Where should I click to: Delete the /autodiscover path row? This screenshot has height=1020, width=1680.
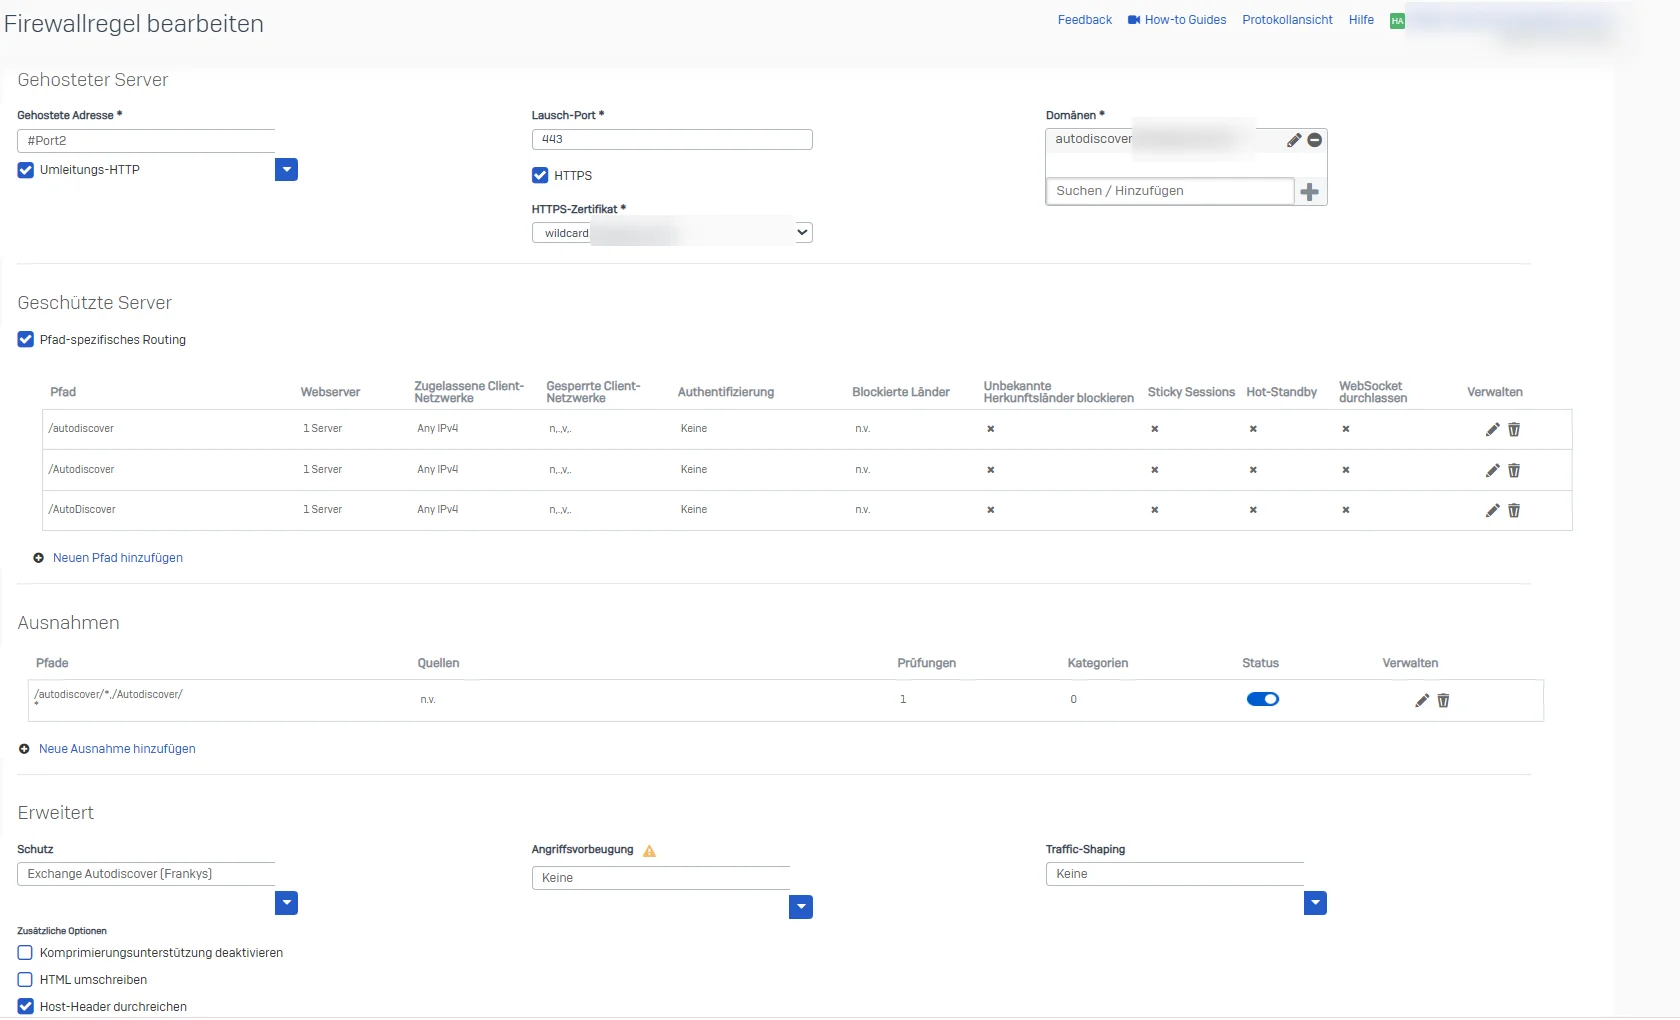point(1514,429)
